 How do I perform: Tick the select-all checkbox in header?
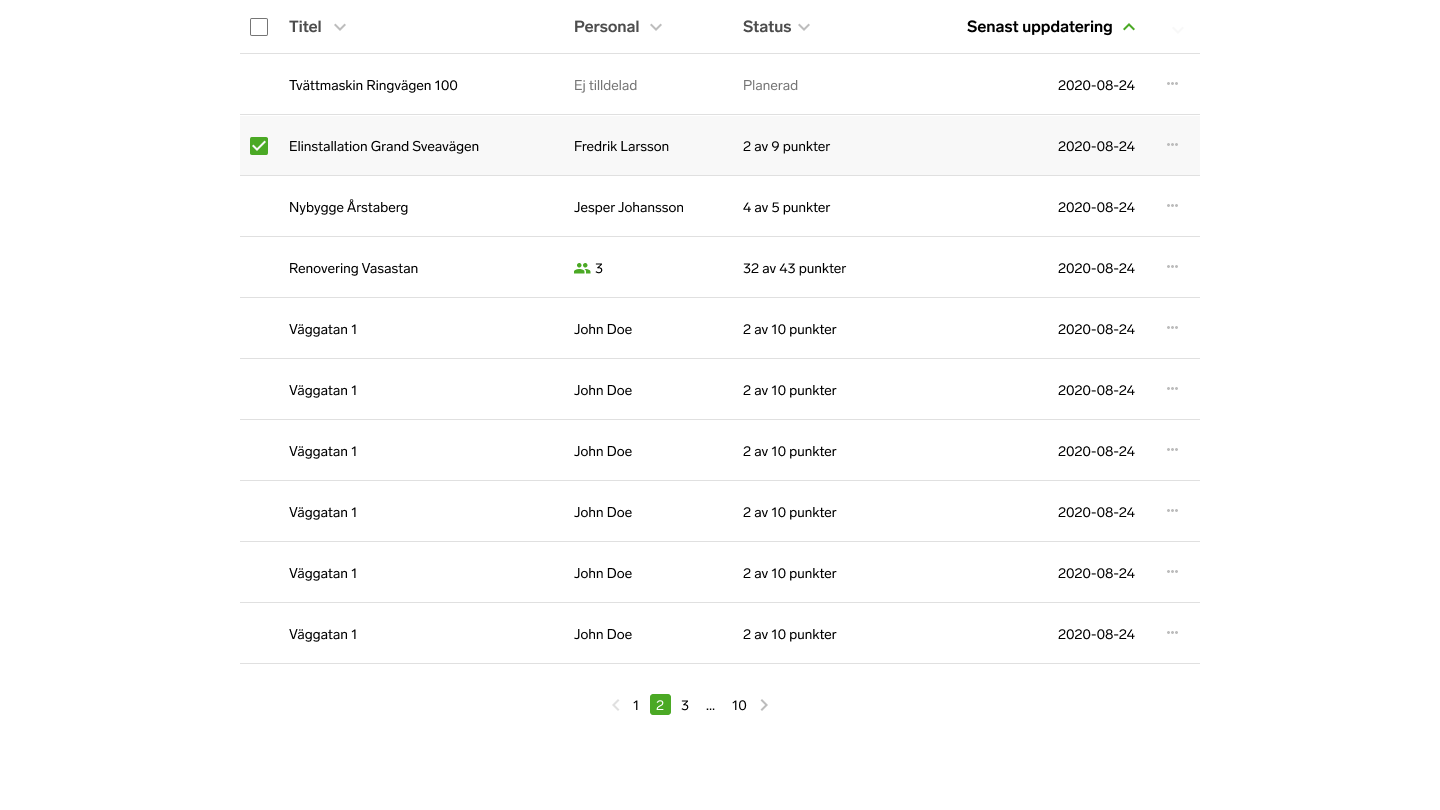259,27
